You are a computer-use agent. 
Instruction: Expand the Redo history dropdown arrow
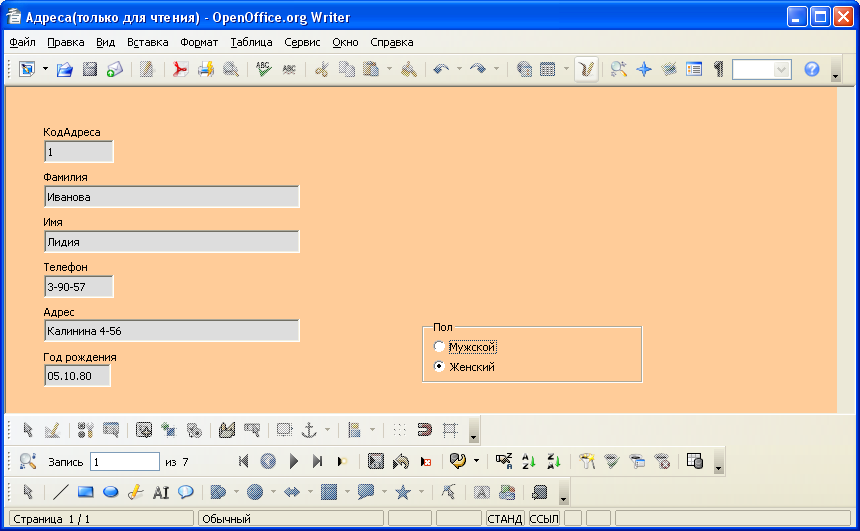point(496,70)
